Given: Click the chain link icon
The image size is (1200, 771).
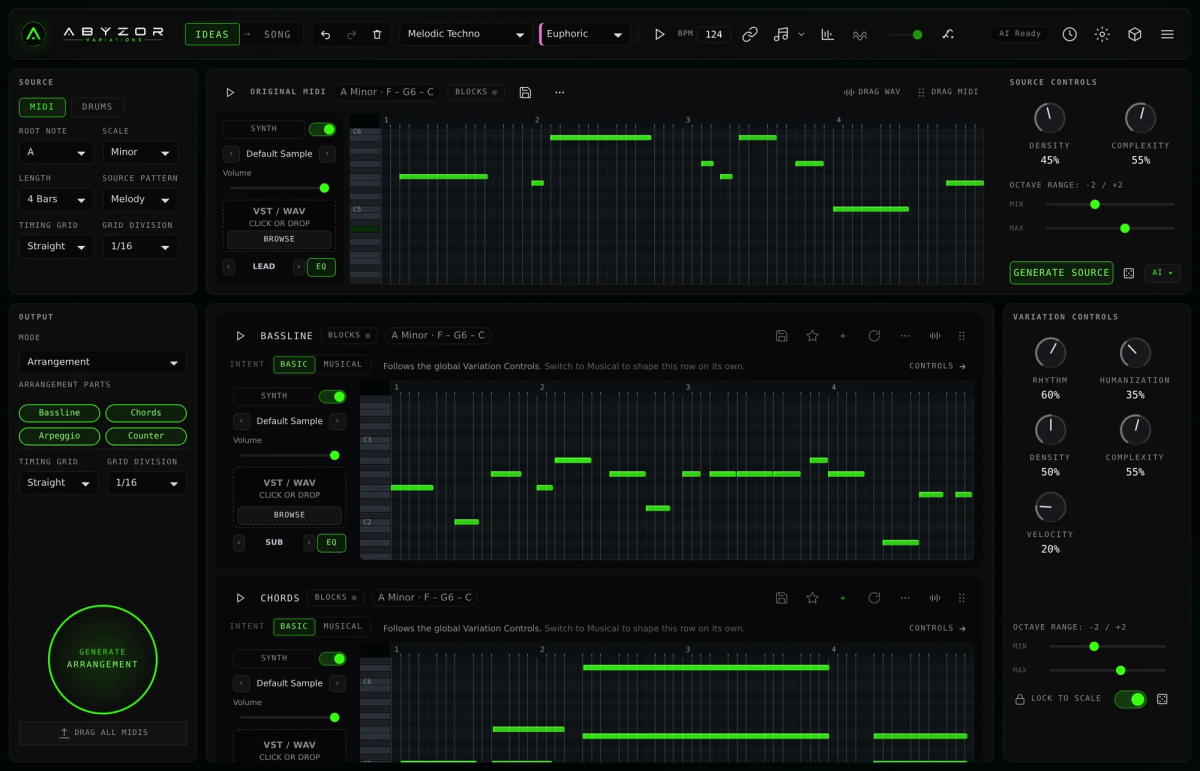Looking at the screenshot, I should click(750, 34).
